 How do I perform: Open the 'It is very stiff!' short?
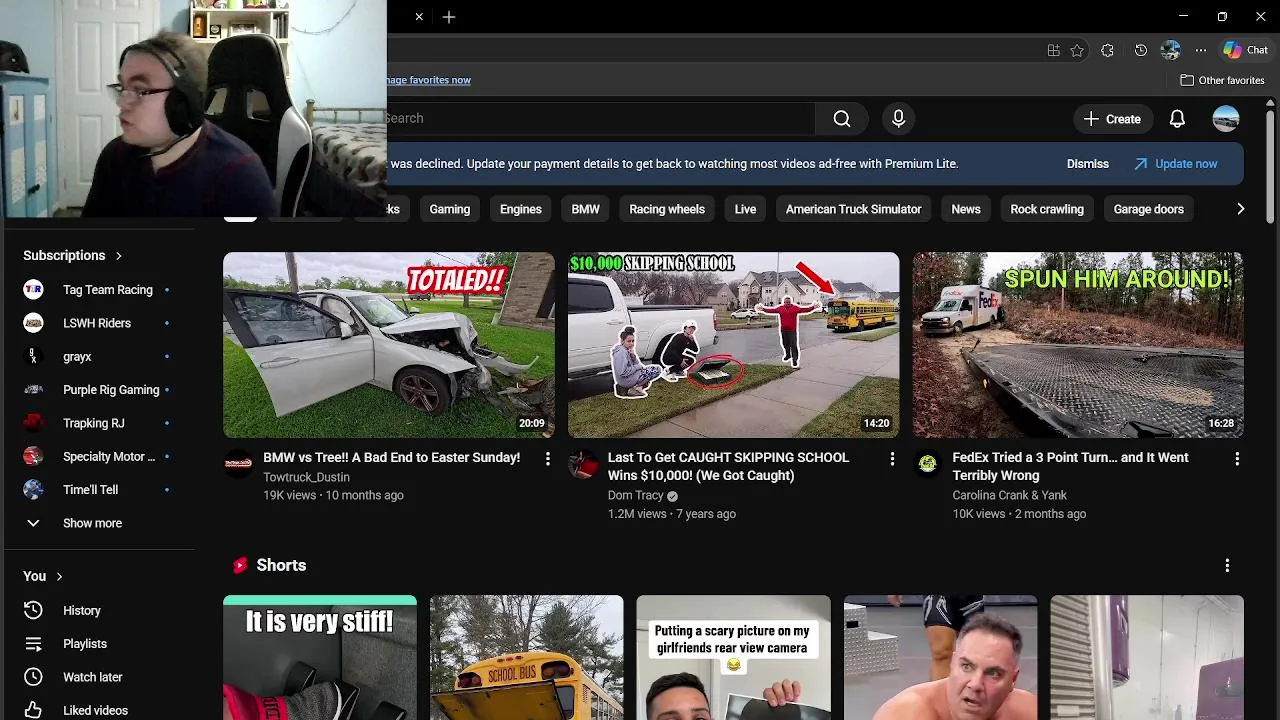tap(320, 658)
